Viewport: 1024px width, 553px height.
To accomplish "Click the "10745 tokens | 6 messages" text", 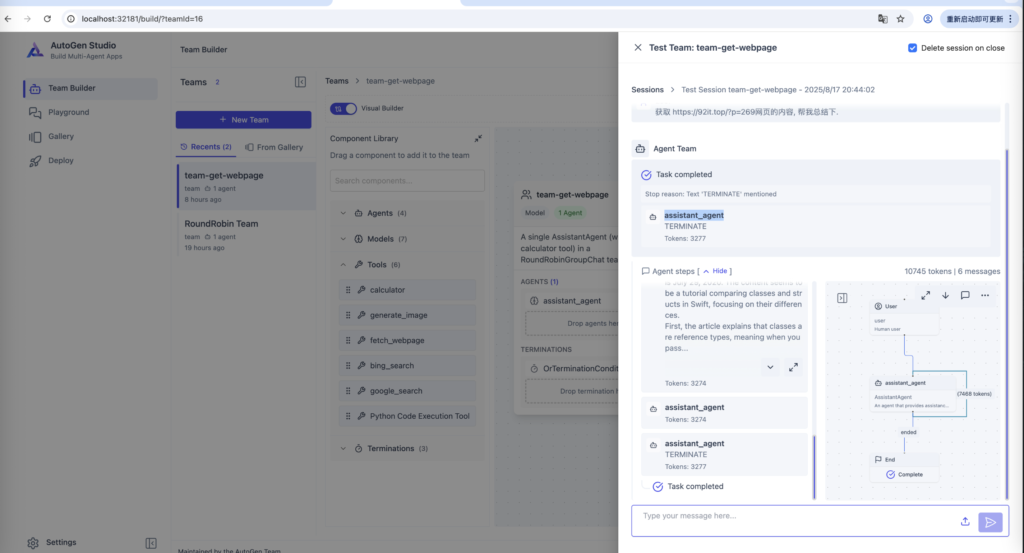I will tap(952, 271).
